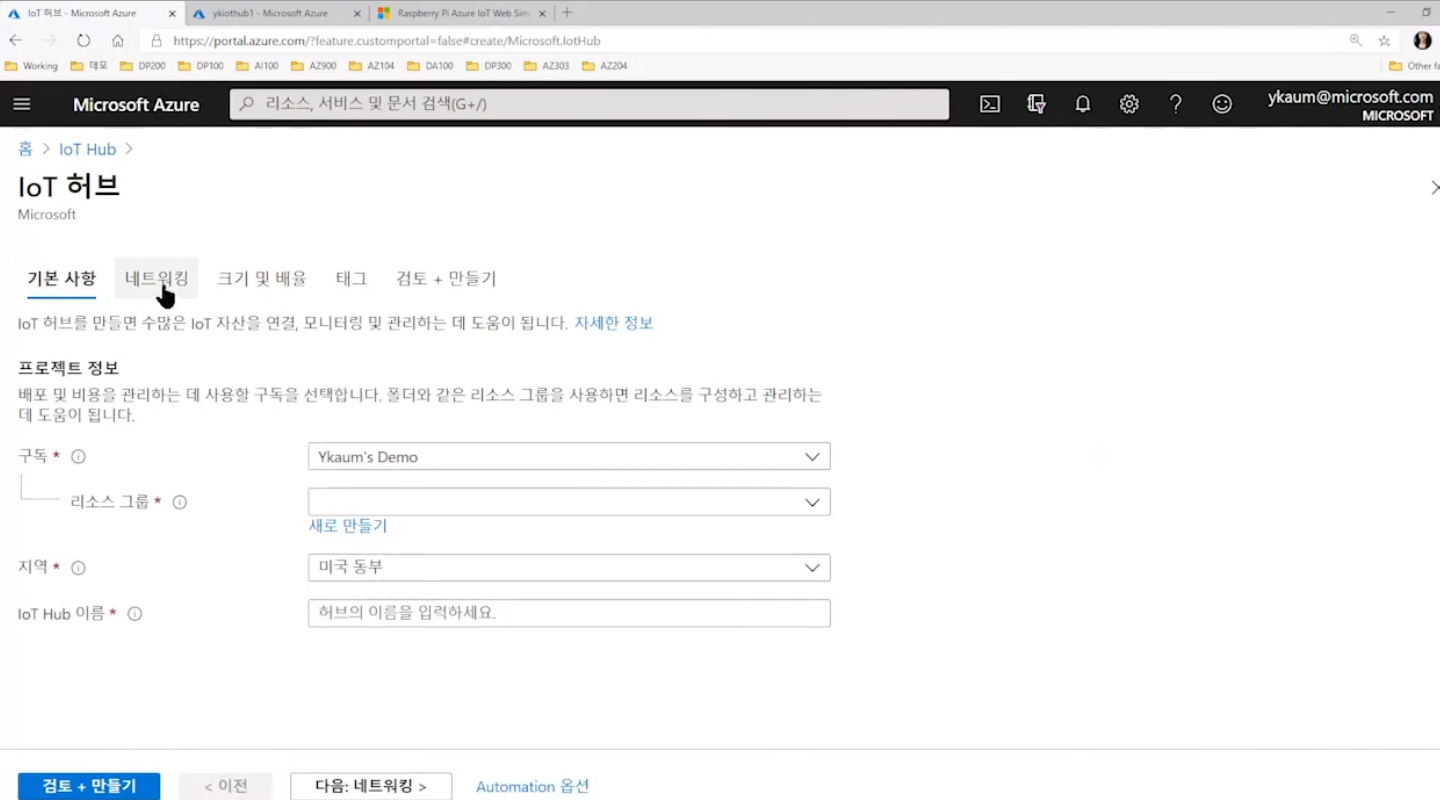Click the info icon next to IoT Hub 이름
Viewport: 1440px width, 800px height.
(135, 613)
